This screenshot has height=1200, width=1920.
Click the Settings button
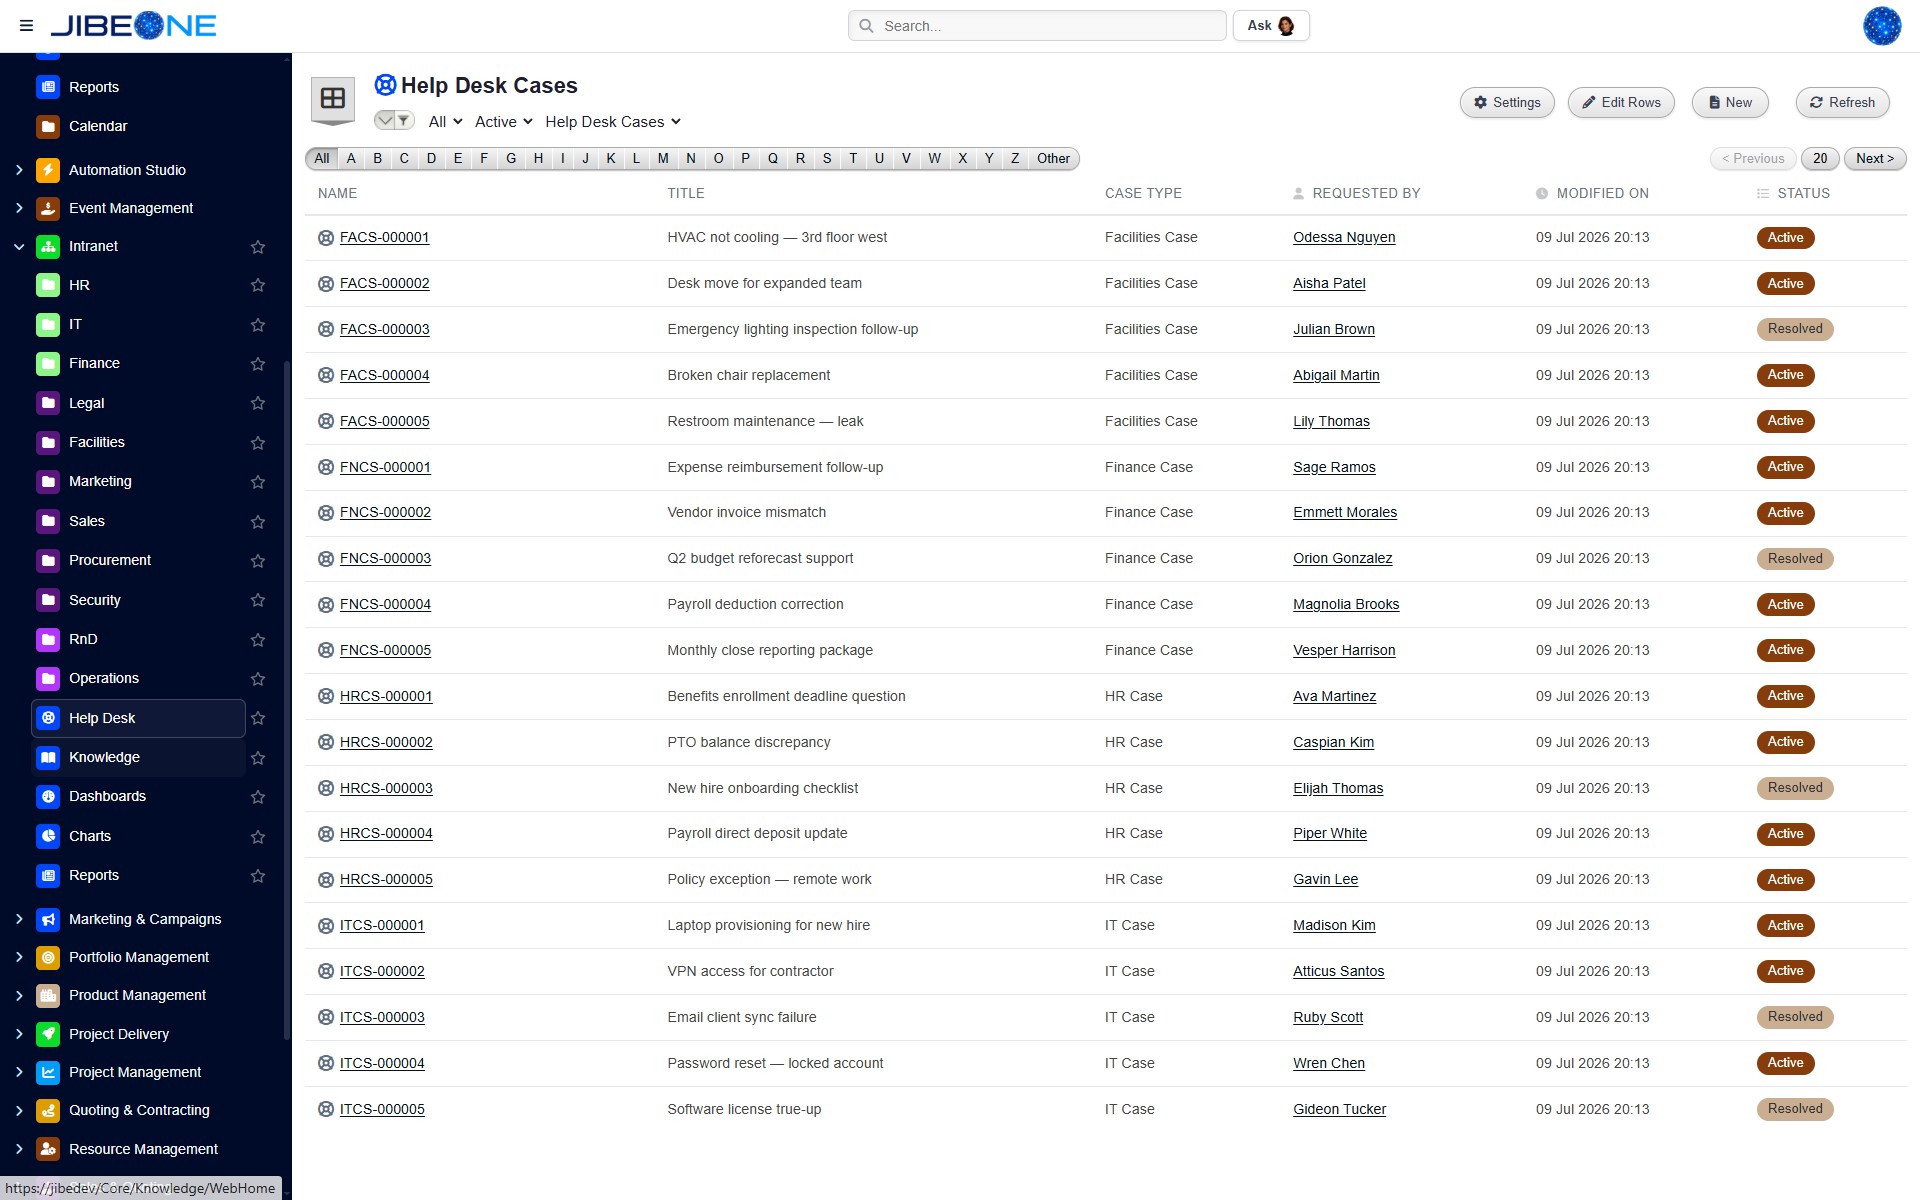click(1507, 102)
